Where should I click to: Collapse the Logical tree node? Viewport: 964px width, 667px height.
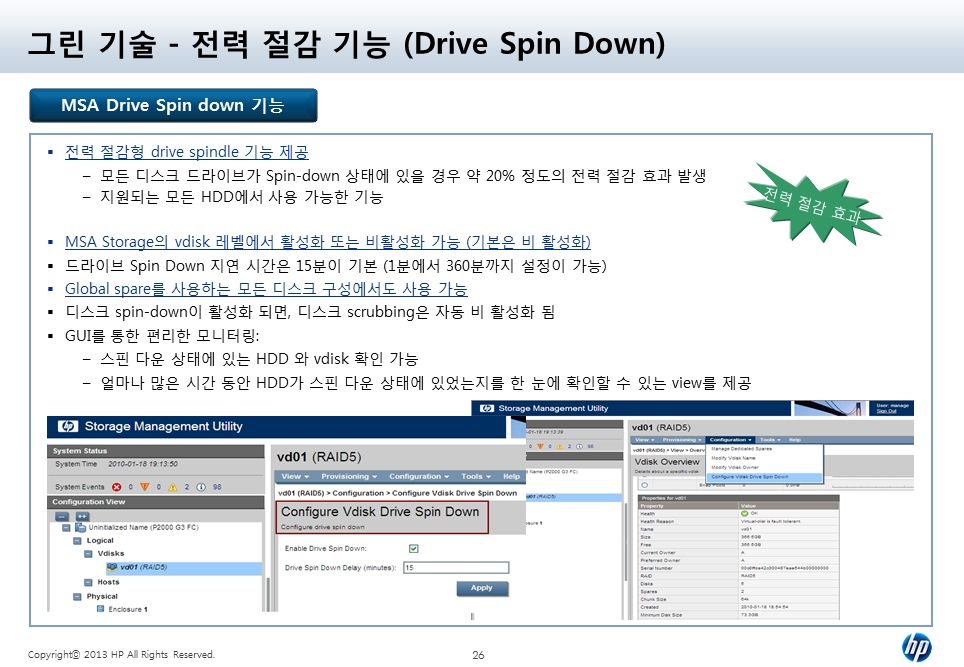click(x=77, y=541)
